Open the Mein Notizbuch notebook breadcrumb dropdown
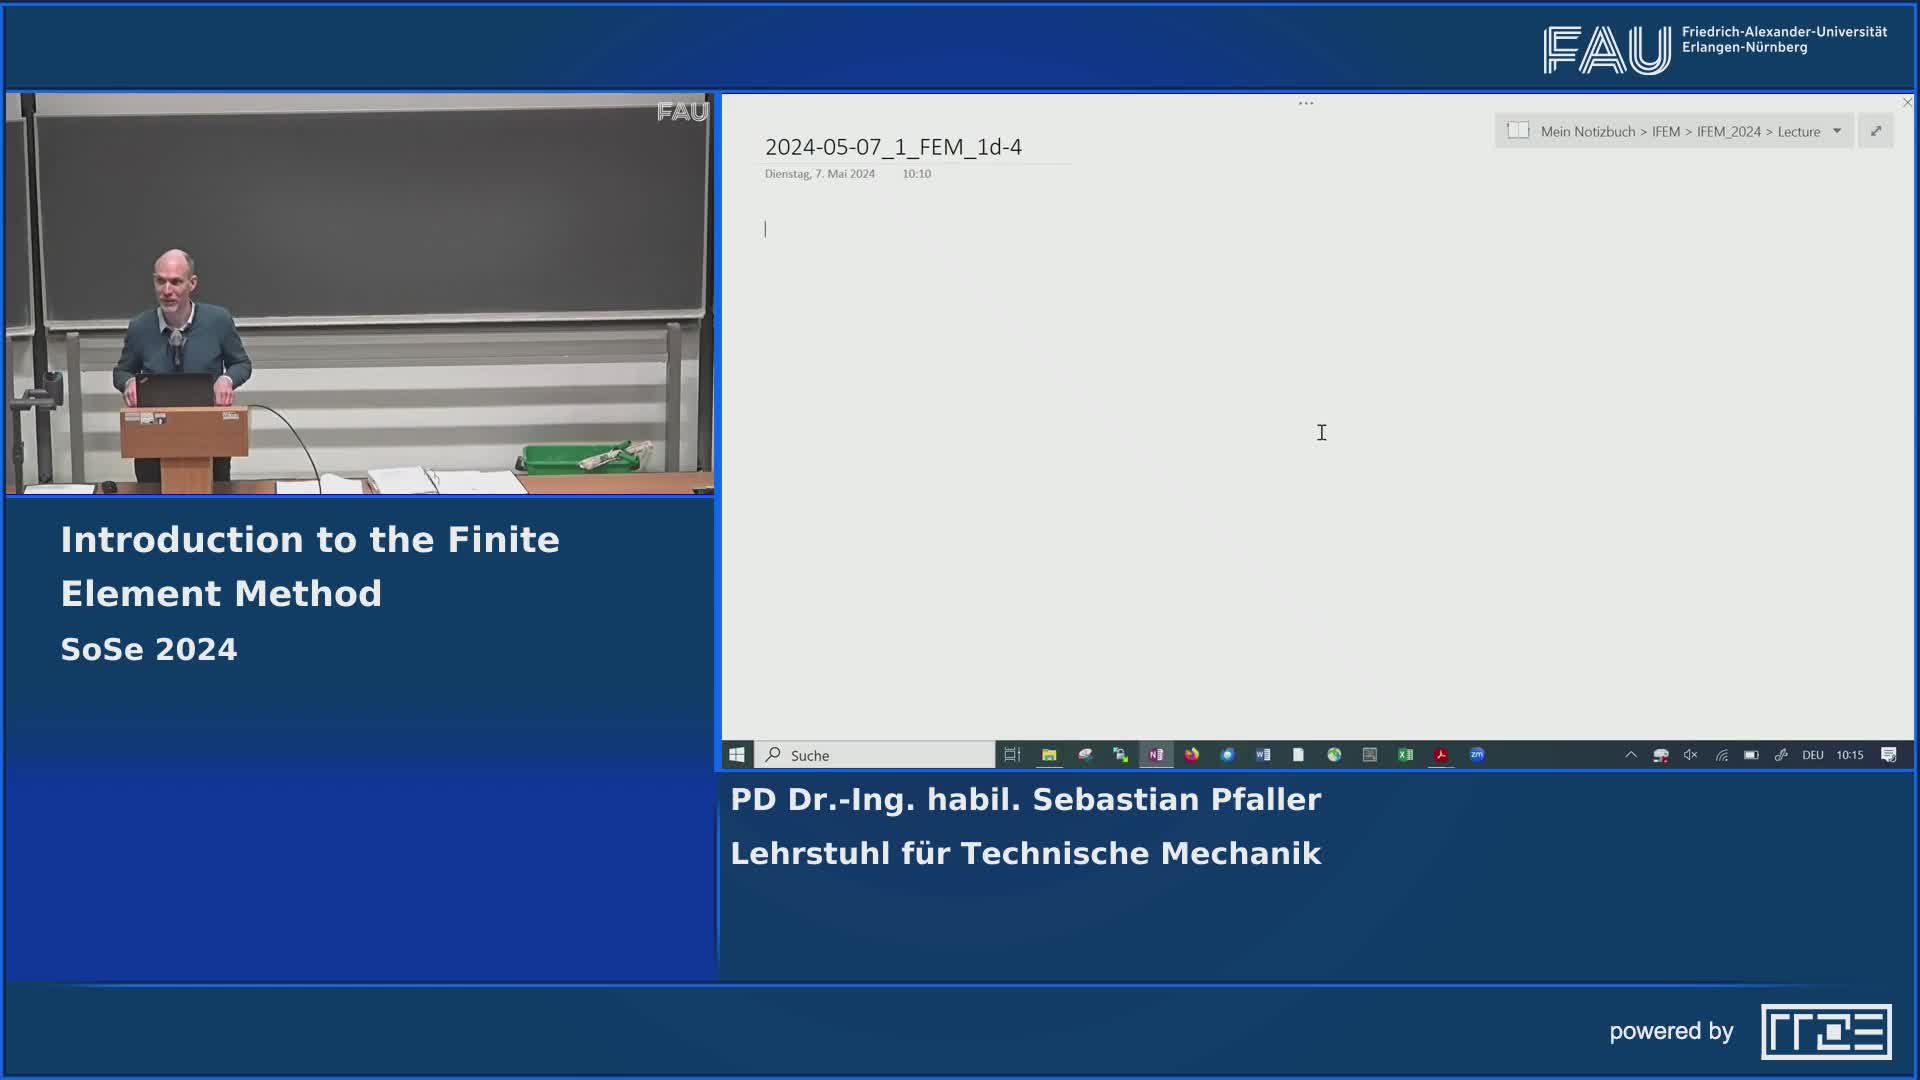This screenshot has height=1080, width=1920. coord(1838,131)
